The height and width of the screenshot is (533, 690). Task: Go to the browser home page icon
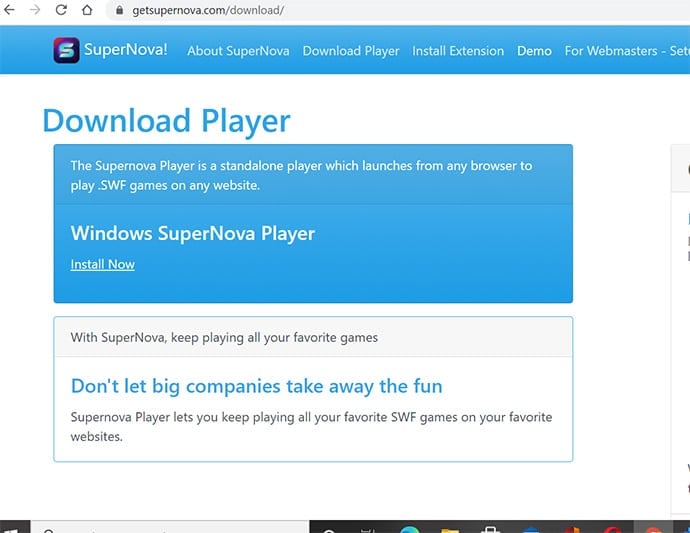(x=87, y=10)
